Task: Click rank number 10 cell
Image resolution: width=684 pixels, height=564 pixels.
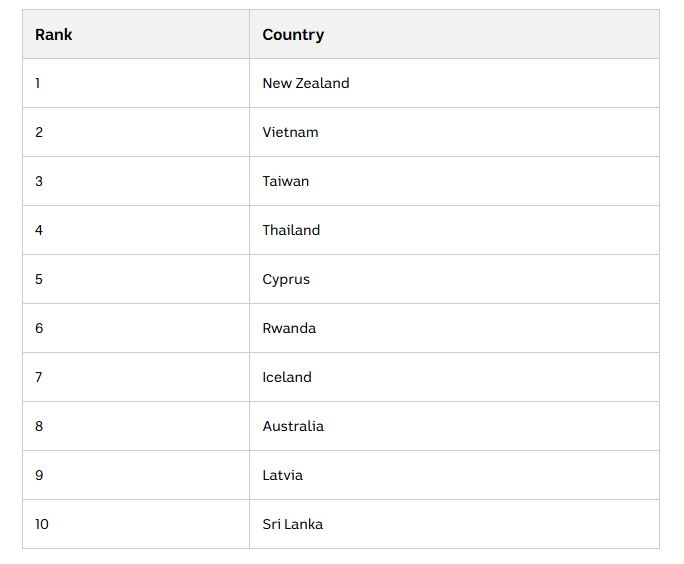Action: pyautogui.click(x=136, y=524)
